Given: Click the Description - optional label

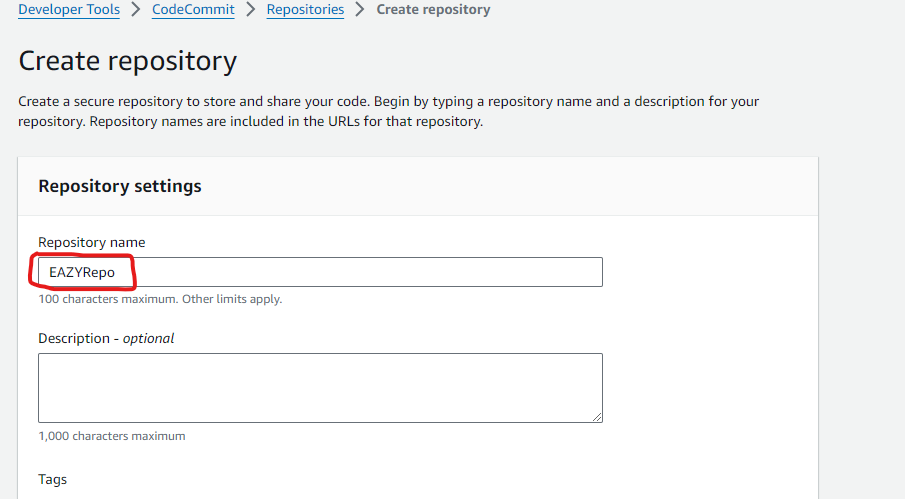Looking at the screenshot, I should tap(106, 338).
